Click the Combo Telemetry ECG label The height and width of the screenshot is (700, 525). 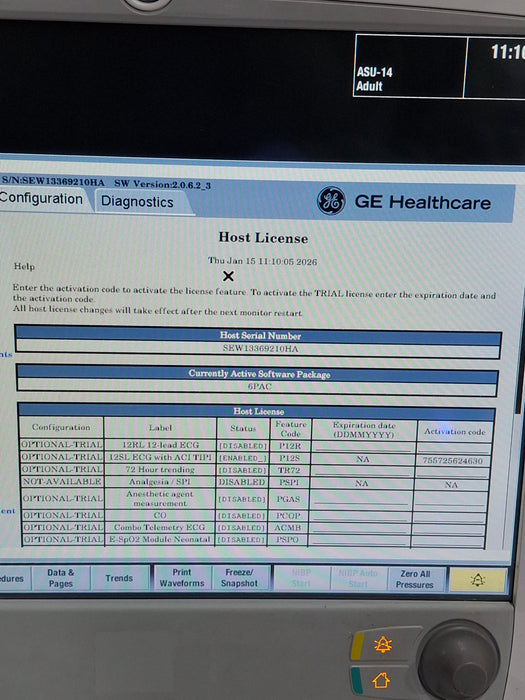[159, 527]
